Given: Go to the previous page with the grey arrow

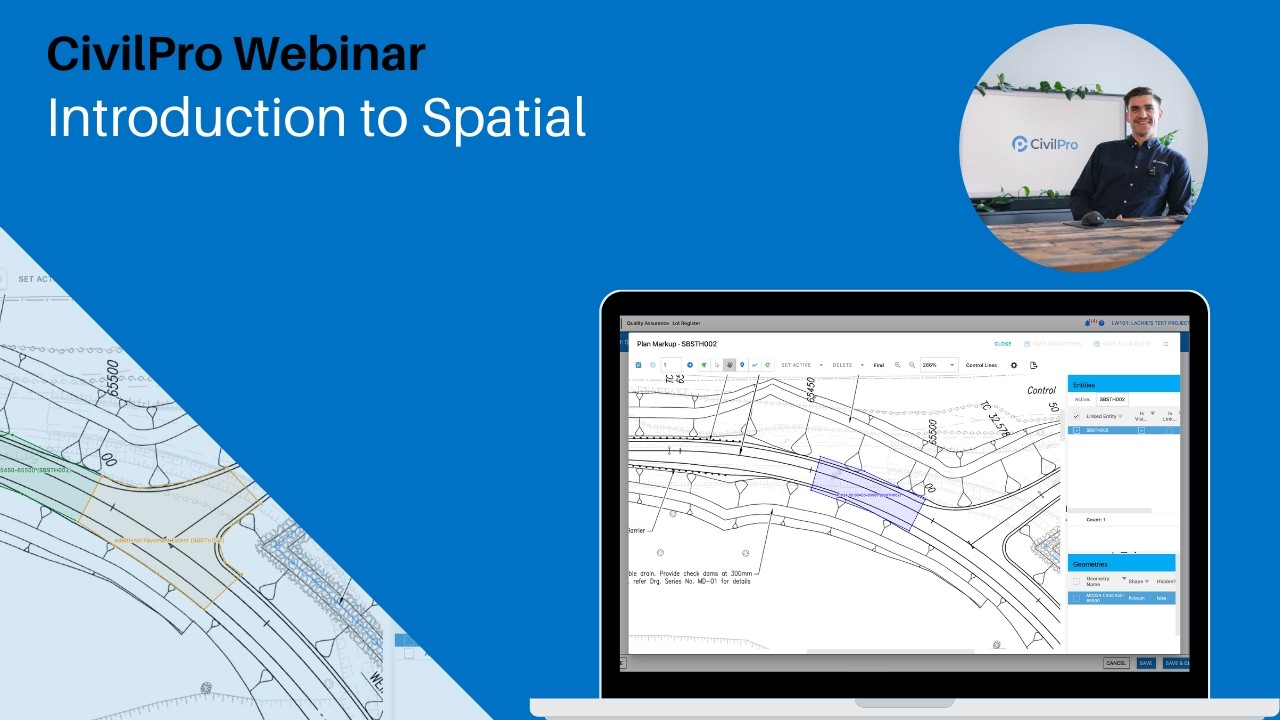Looking at the screenshot, I should pyautogui.click(x=653, y=365).
